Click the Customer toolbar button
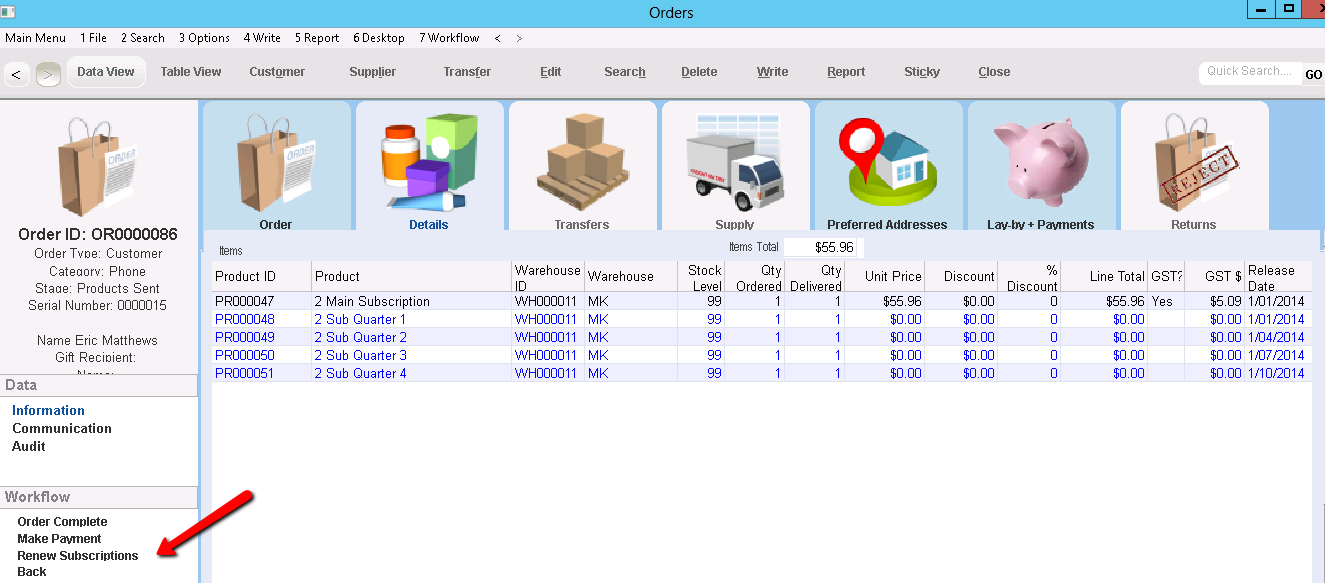 [x=278, y=72]
